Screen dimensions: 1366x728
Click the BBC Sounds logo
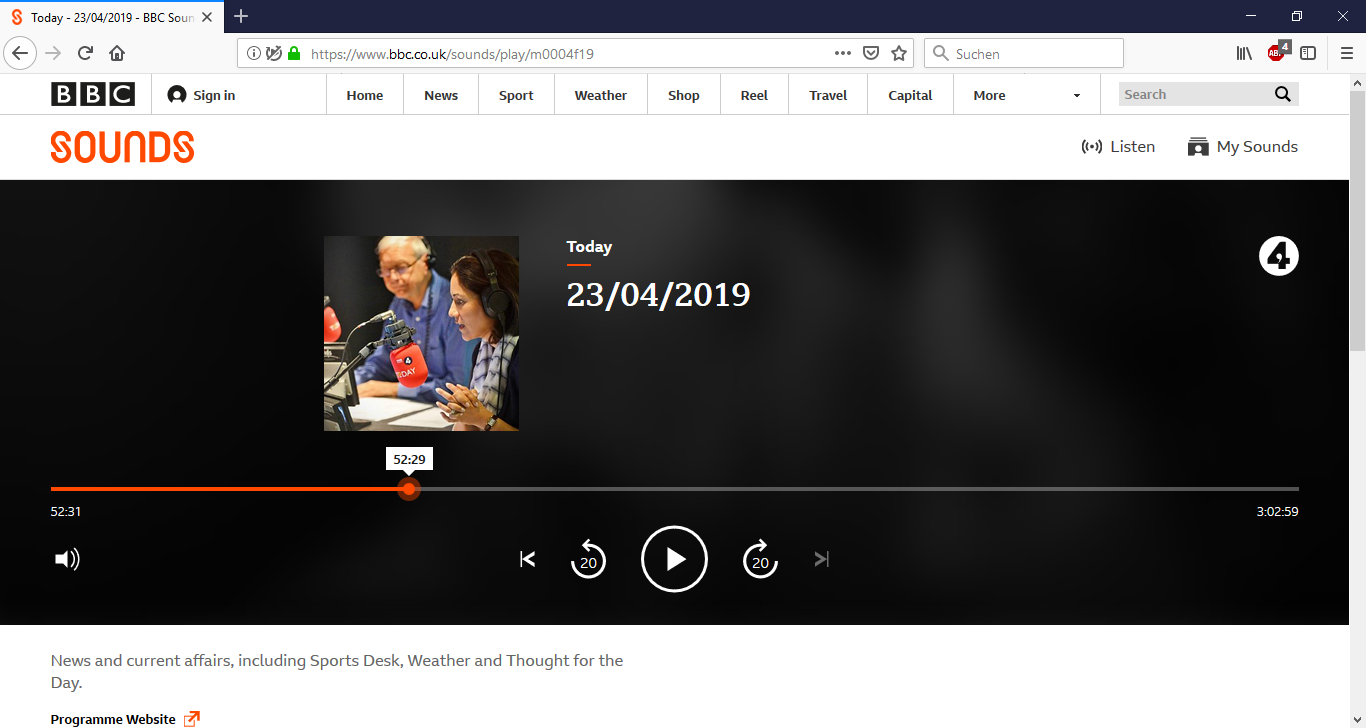click(x=122, y=147)
